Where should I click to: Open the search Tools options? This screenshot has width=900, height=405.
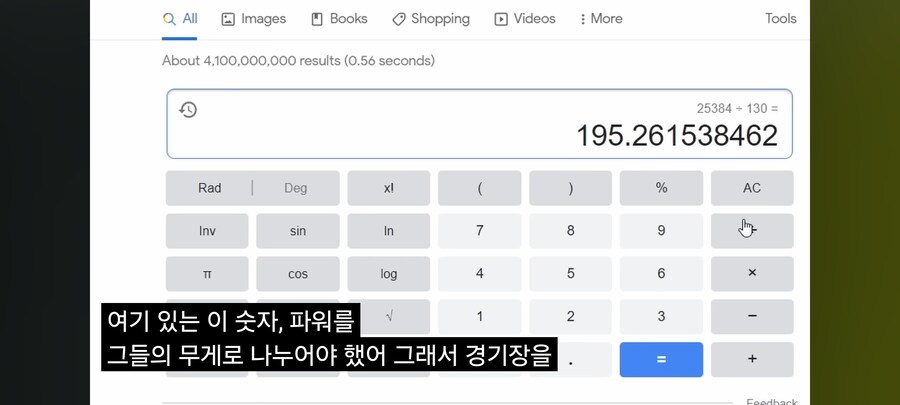coord(780,19)
